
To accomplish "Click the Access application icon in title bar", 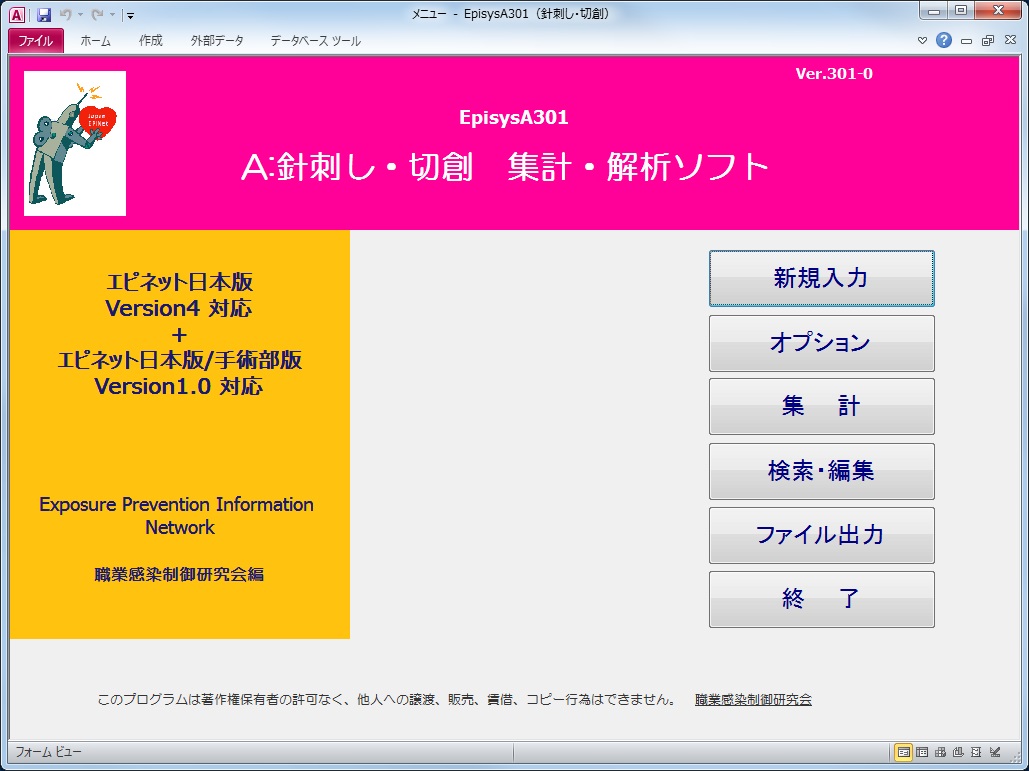I will tap(17, 15).
